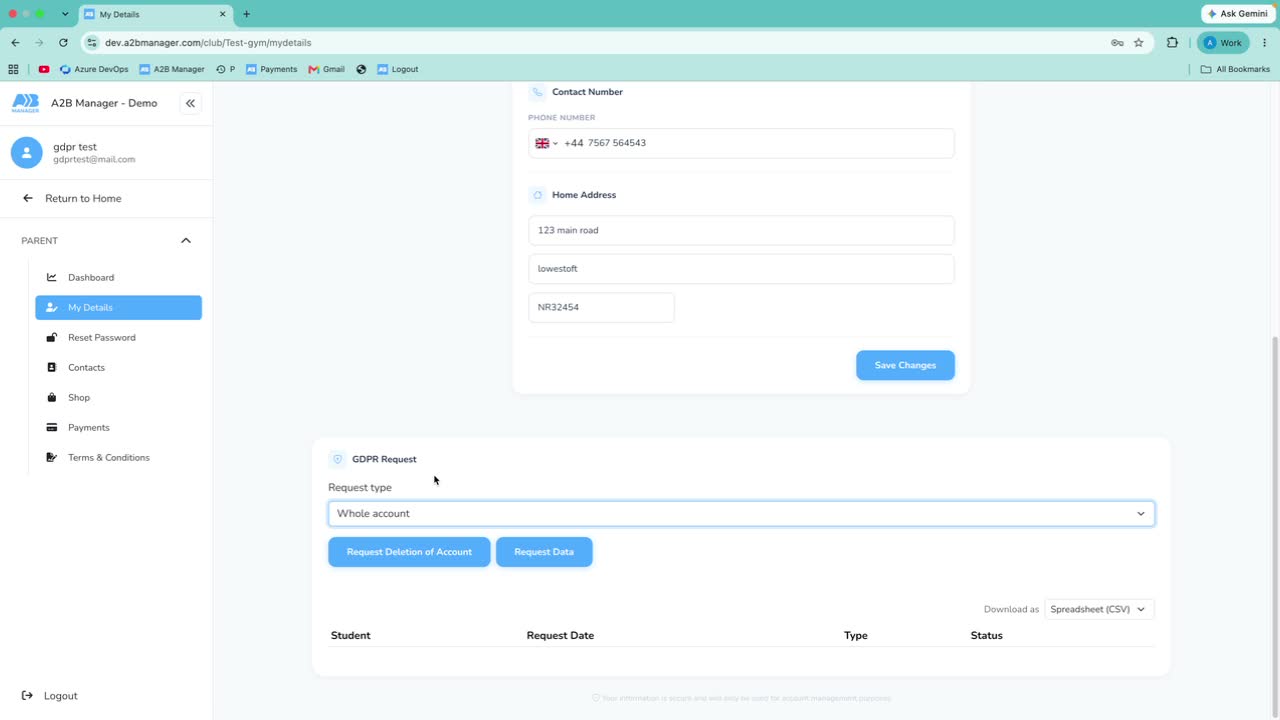
Task: Collapse the PARENT section chevron
Action: (185, 241)
